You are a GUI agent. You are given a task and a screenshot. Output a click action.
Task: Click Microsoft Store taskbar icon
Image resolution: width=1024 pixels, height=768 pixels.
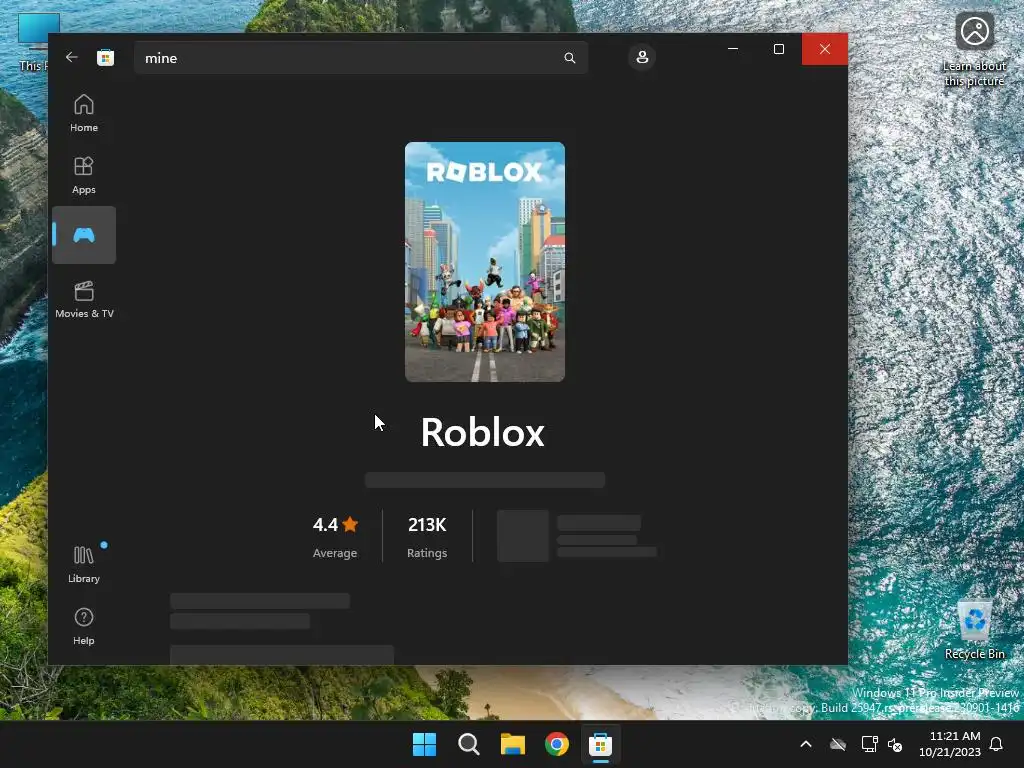click(x=600, y=744)
